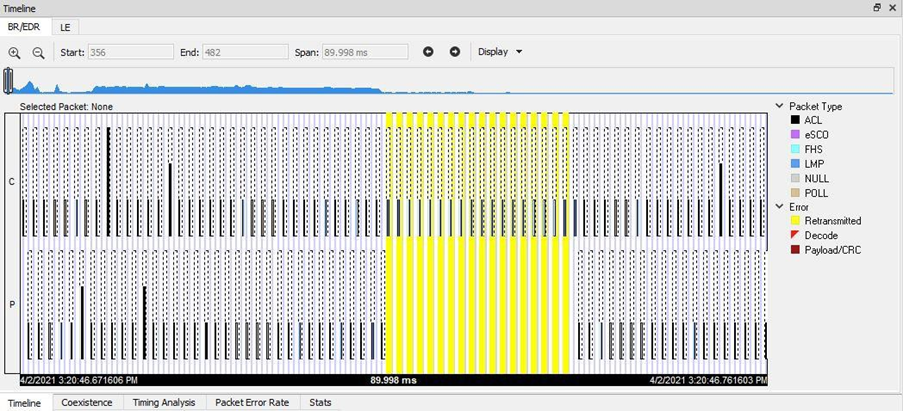Viewport: 903px width, 411px height.
Task: Select the P row label
Action: pyautogui.click(x=12, y=305)
